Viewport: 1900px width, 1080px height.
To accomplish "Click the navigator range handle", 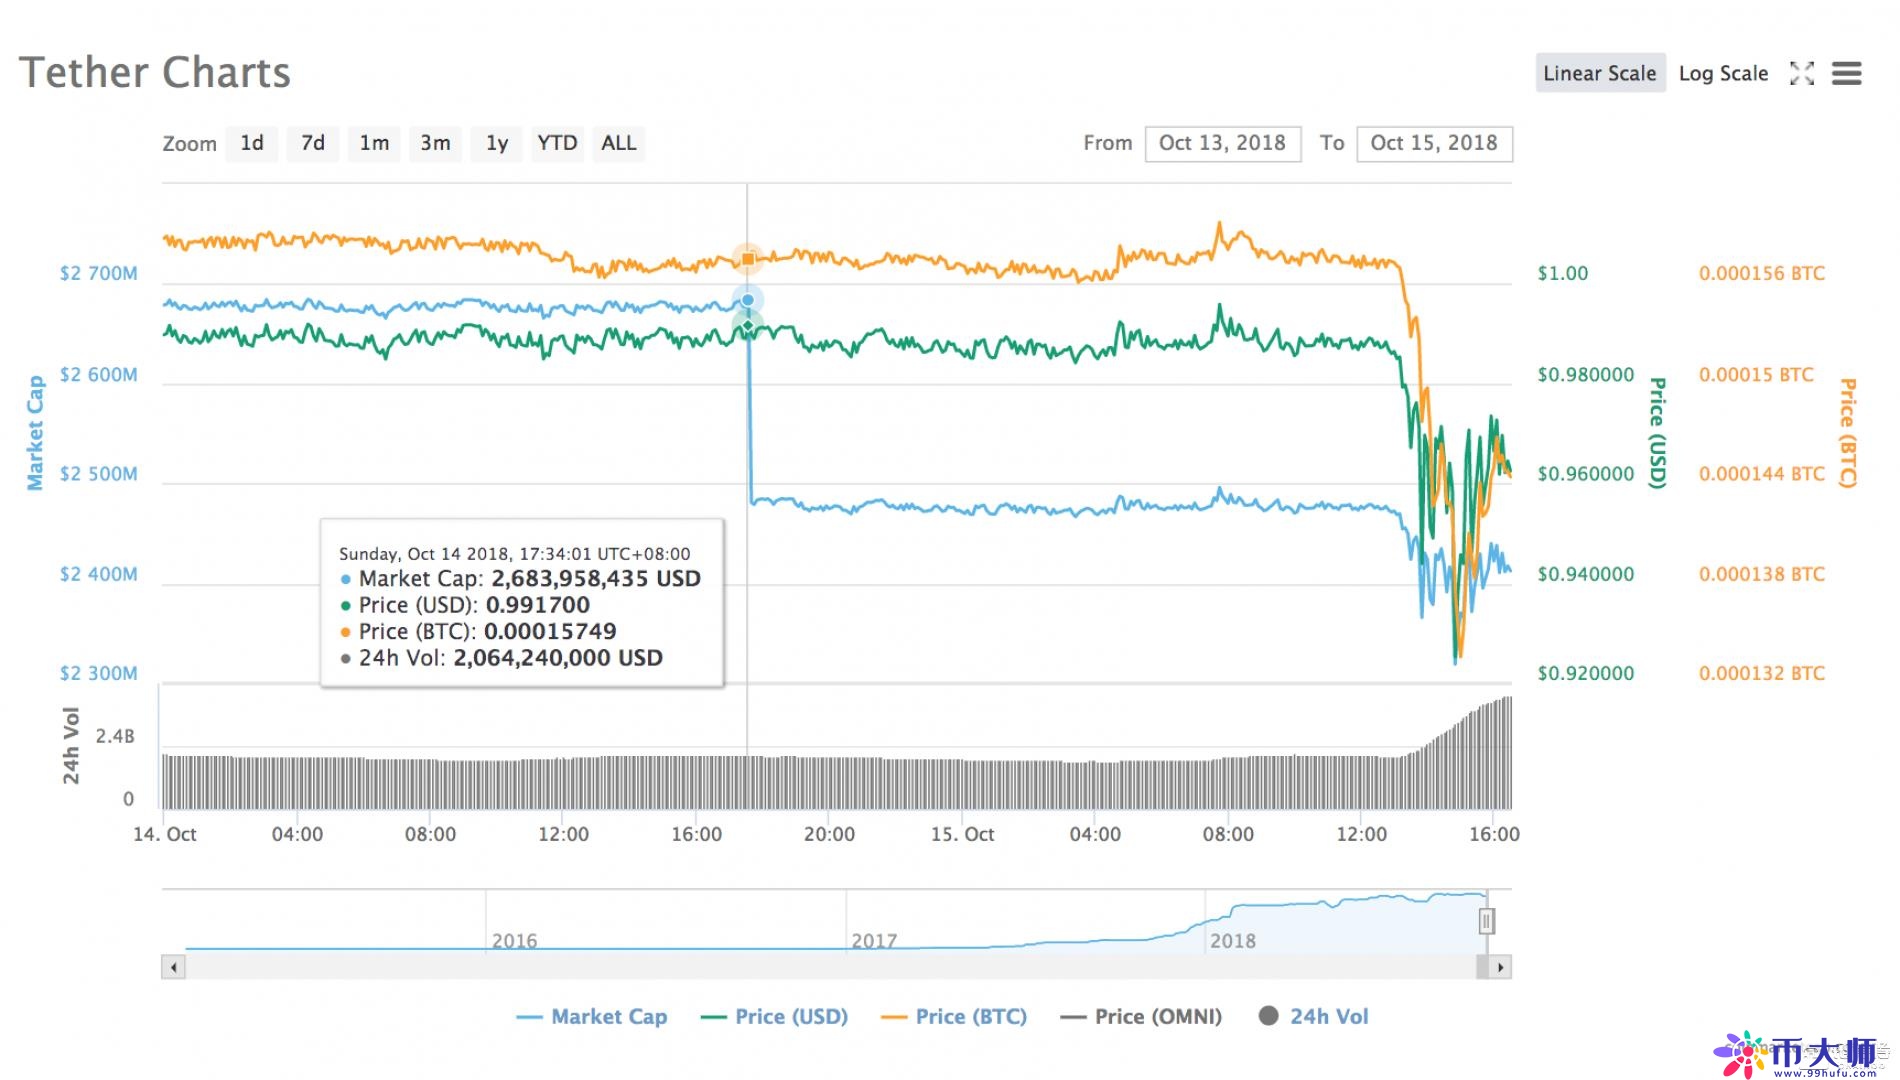I will coord(1486,920).
